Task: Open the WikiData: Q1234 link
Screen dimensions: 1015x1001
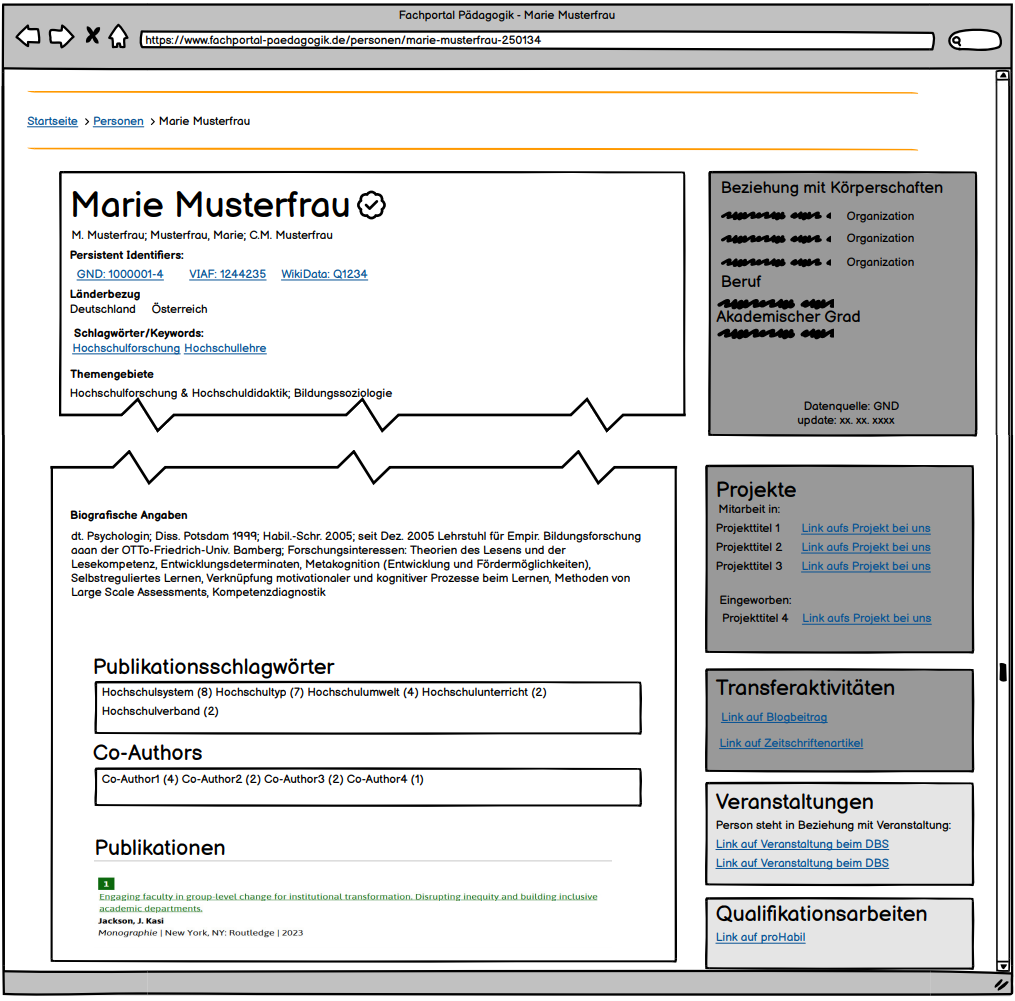Action: tap(324, 274)
